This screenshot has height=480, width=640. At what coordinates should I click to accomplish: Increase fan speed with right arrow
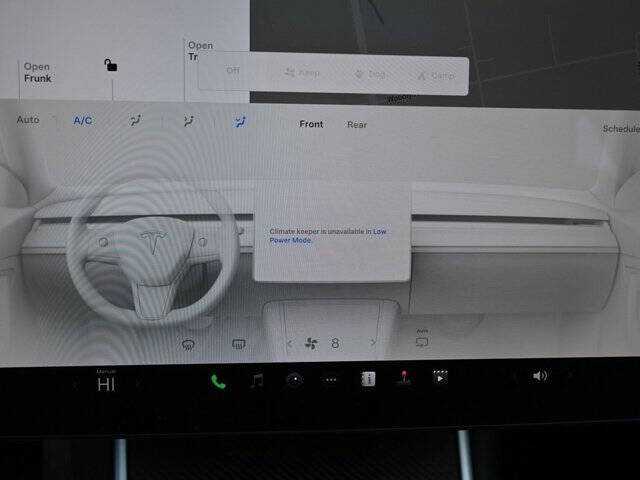pos(373,343)
